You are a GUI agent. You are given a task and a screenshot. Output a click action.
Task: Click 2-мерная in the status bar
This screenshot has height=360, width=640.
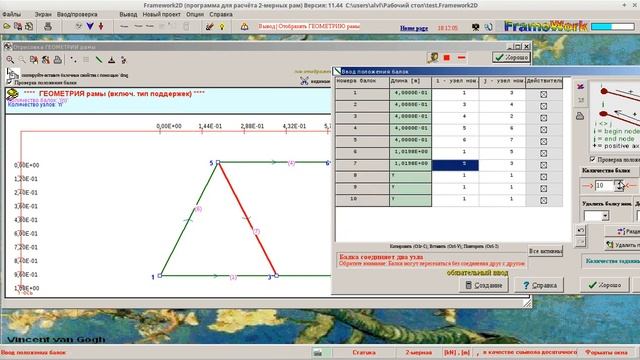tap(419, 352)
